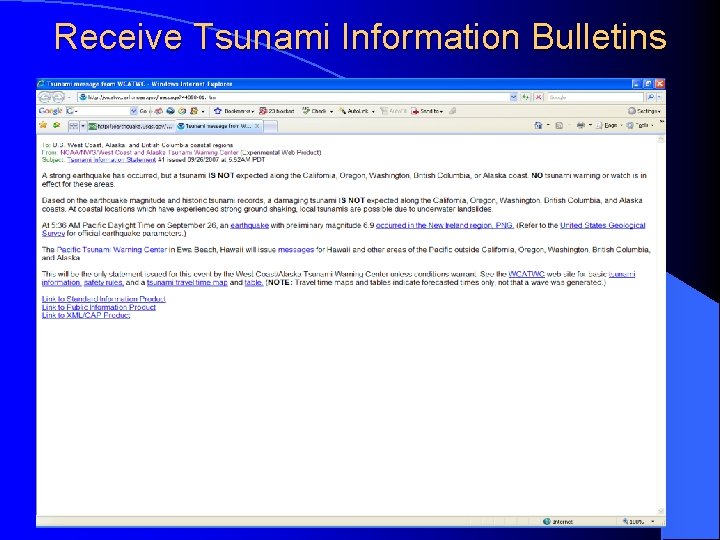Open the table link

(x=254, y=283)
